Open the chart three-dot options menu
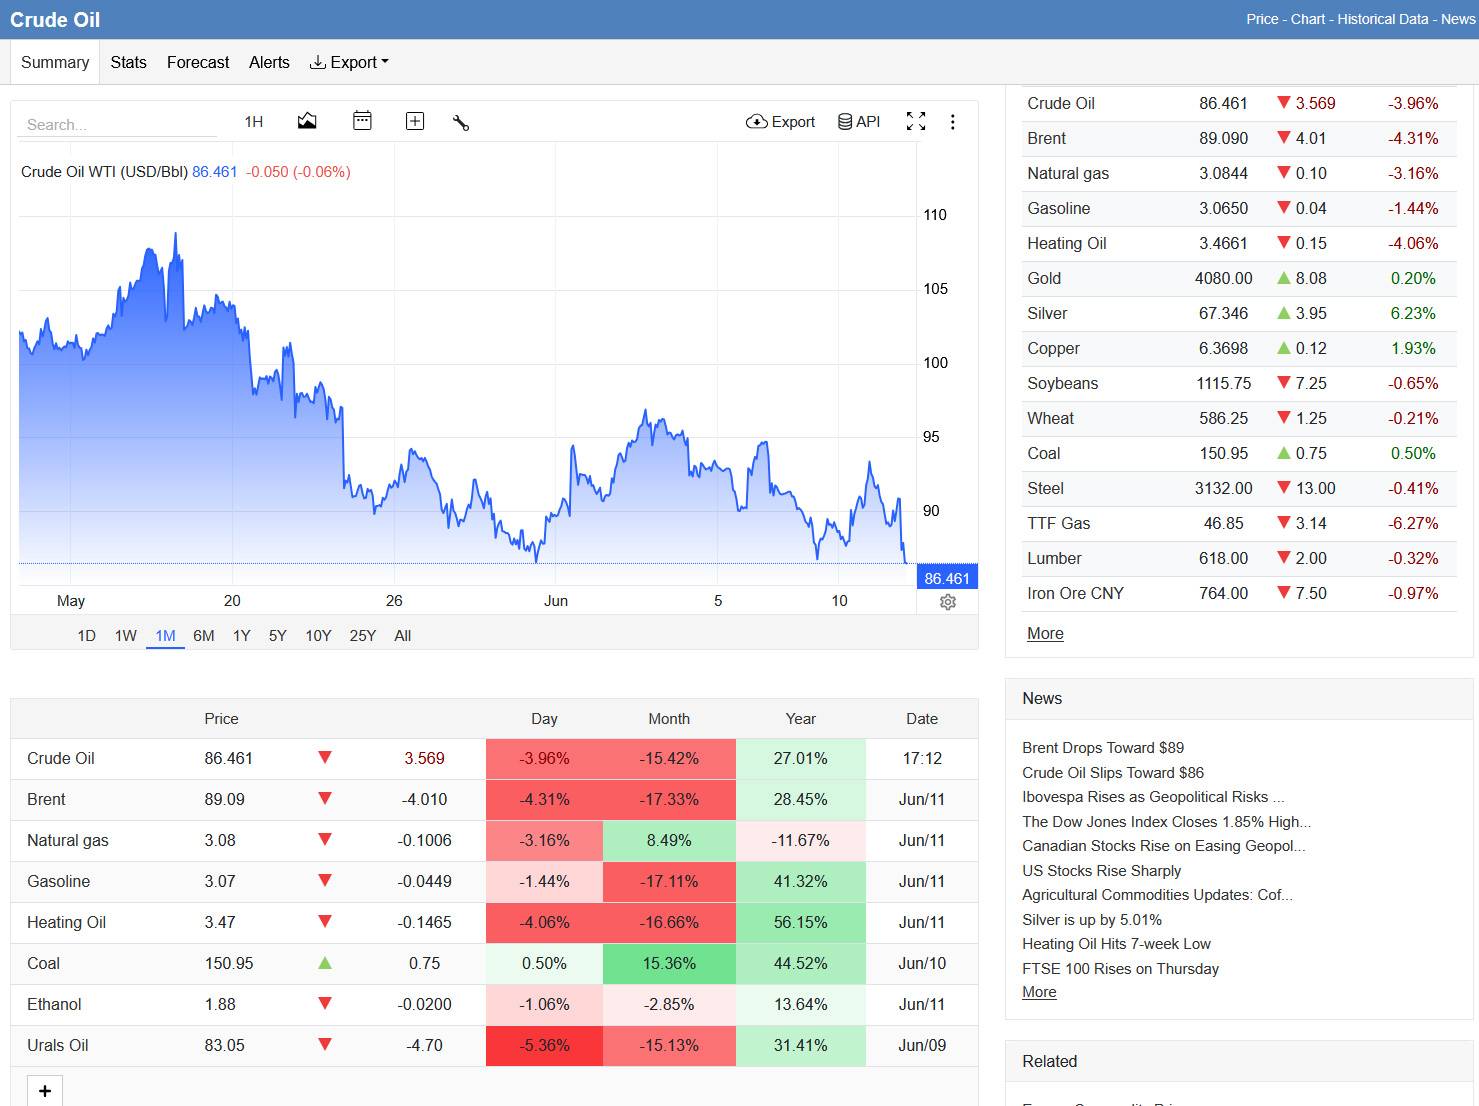 tap(952, 121)
